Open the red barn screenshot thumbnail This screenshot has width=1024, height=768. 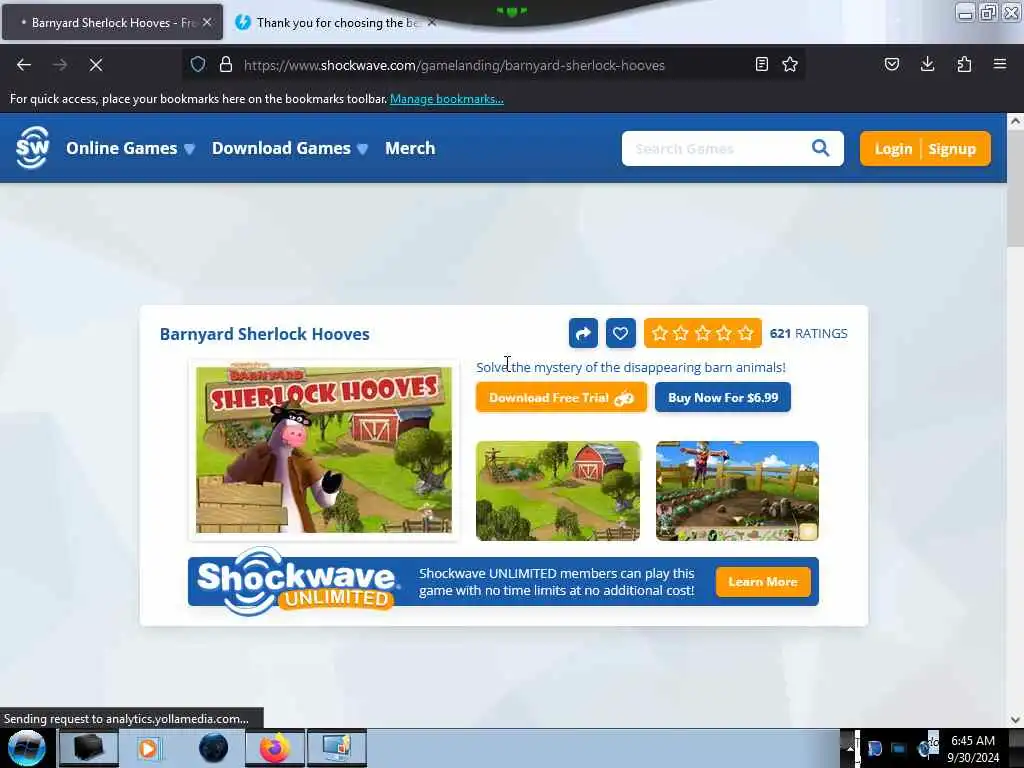[558, 491]
